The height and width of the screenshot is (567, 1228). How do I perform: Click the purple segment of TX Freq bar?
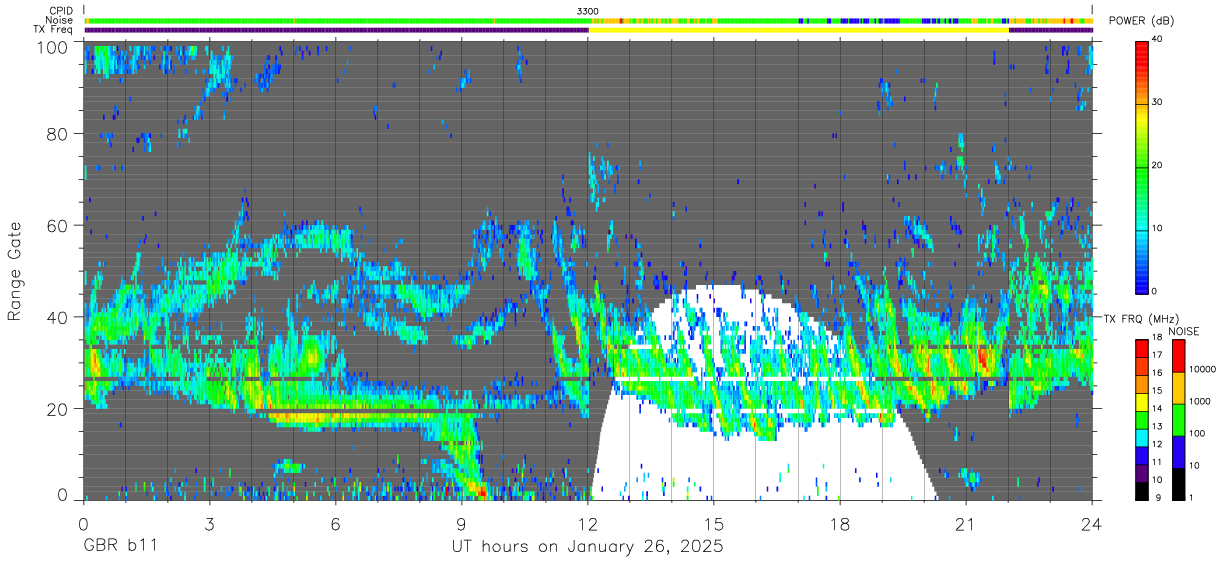(x=336, y=30)
